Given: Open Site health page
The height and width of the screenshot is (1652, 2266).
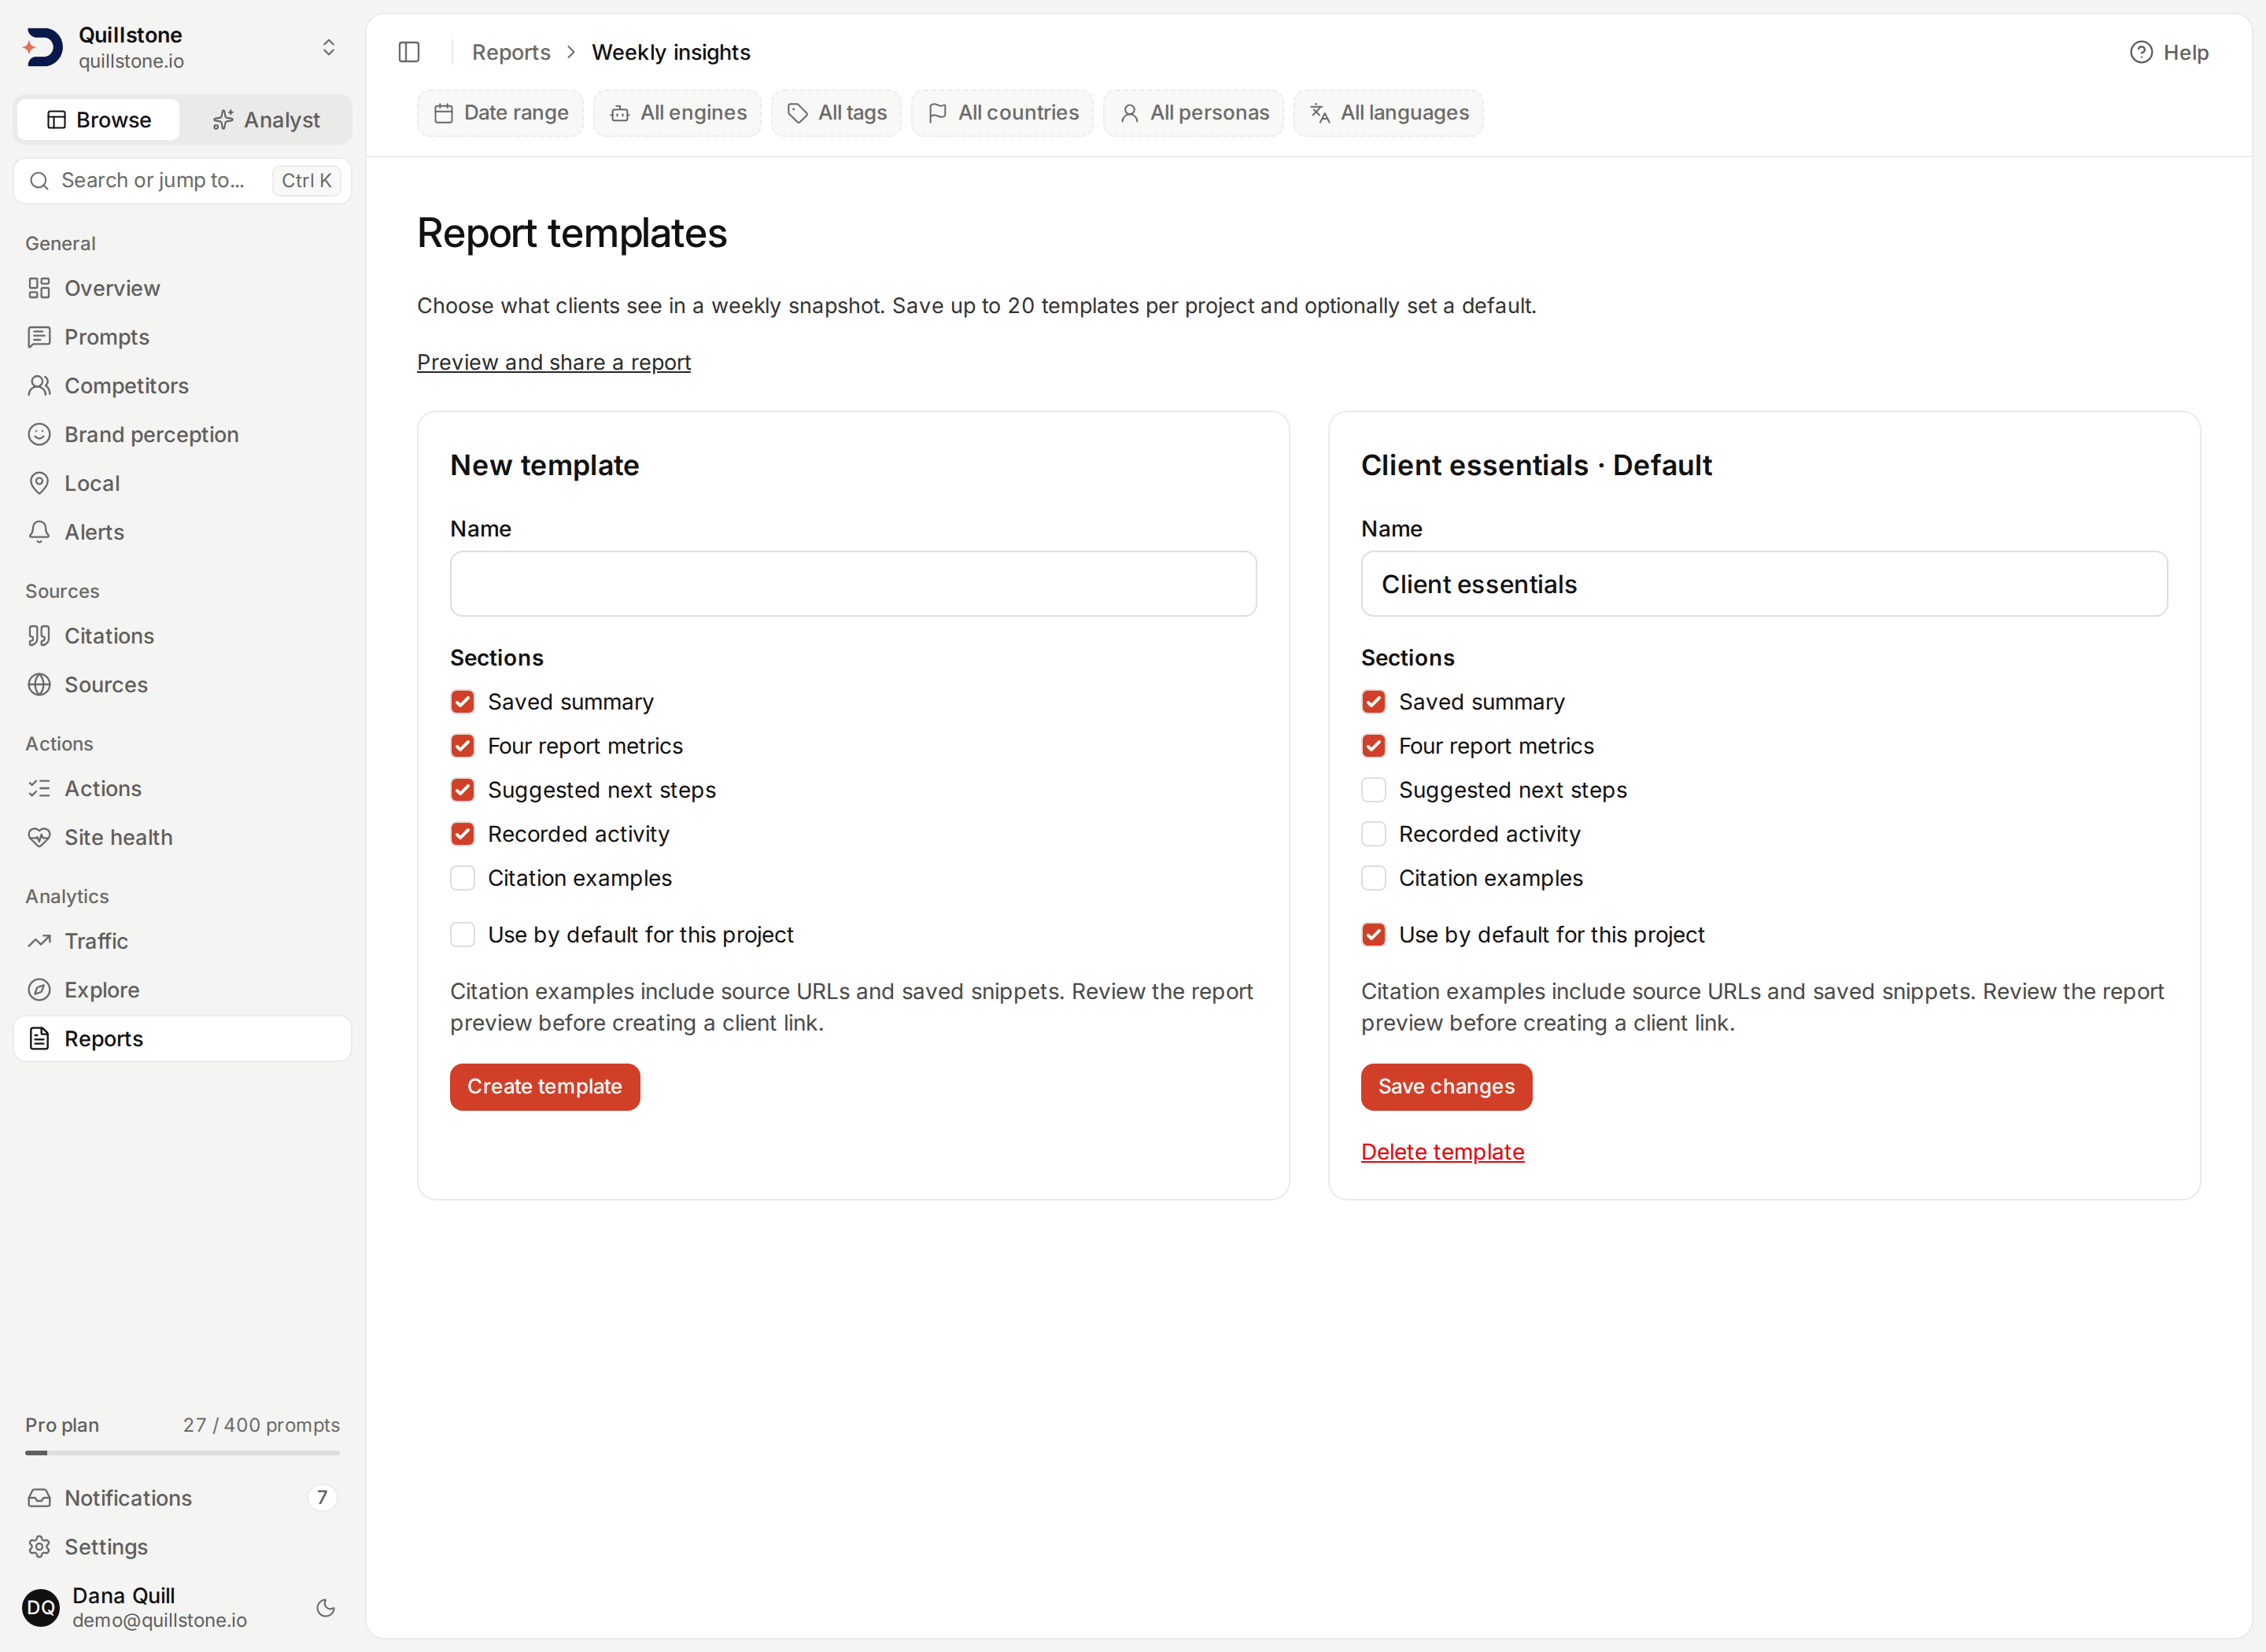Looking at the screenshot, I should coord(182,837).
